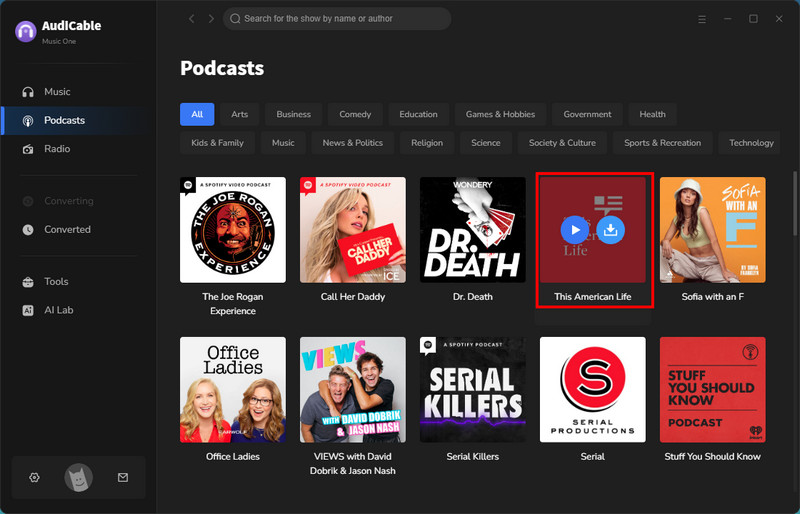The height and width of the screenshot is (514, 800).
Task: Click the user avatar icon
Action: [x=79, y=478]
